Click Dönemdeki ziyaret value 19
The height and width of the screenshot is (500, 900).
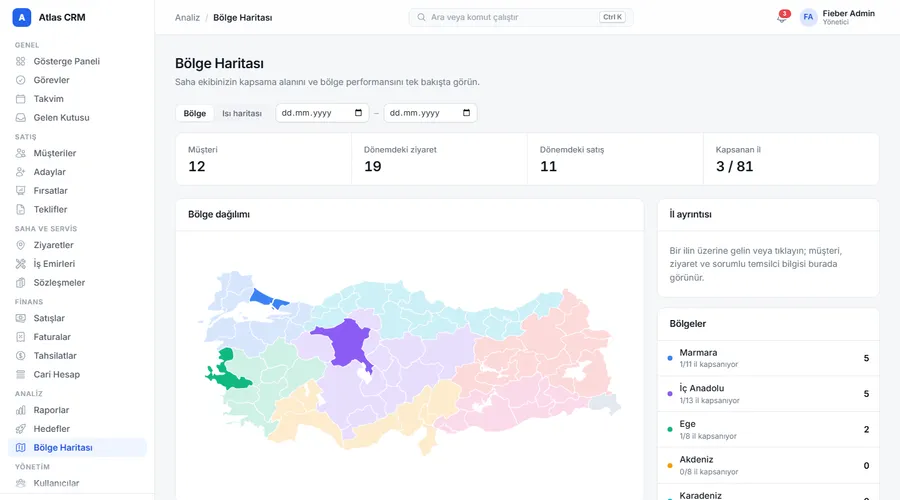[x=373, y=166]
